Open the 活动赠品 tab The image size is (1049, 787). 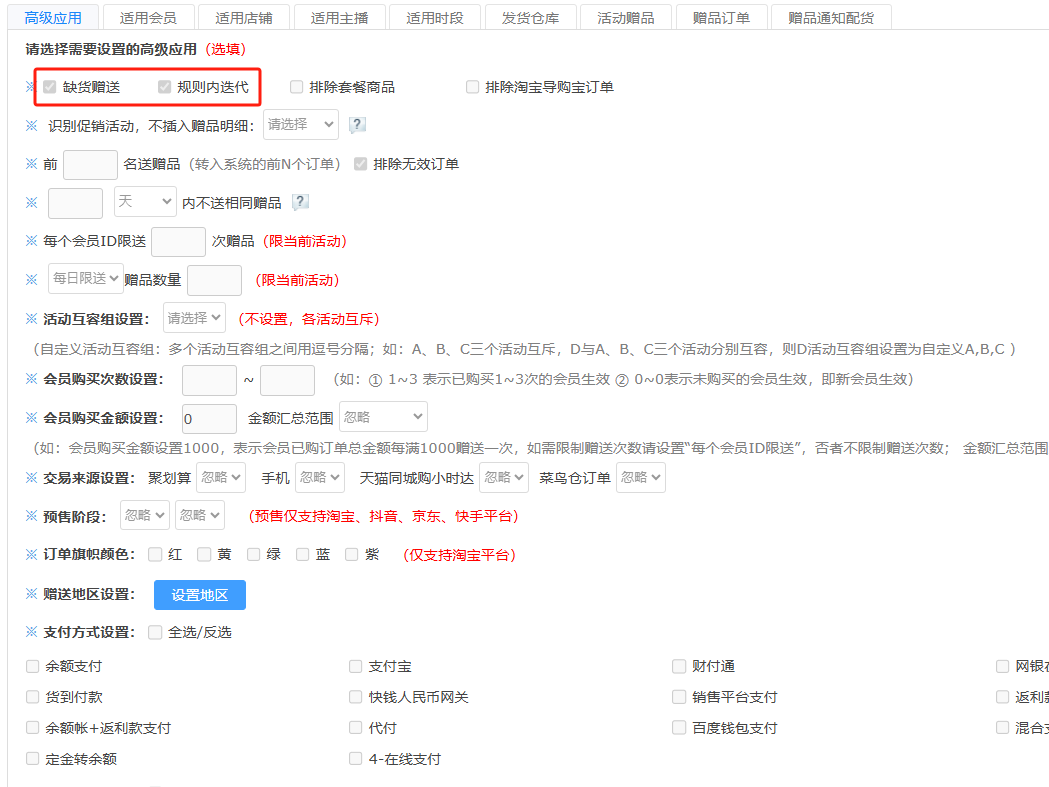[625, 17]
